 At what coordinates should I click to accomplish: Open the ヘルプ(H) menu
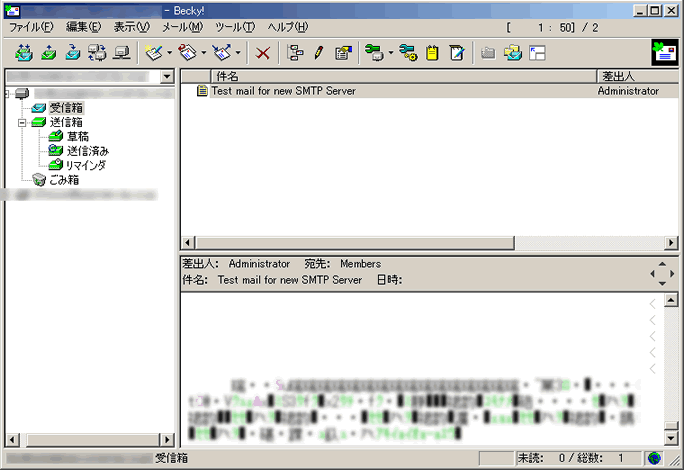click(x=287, y=27)
